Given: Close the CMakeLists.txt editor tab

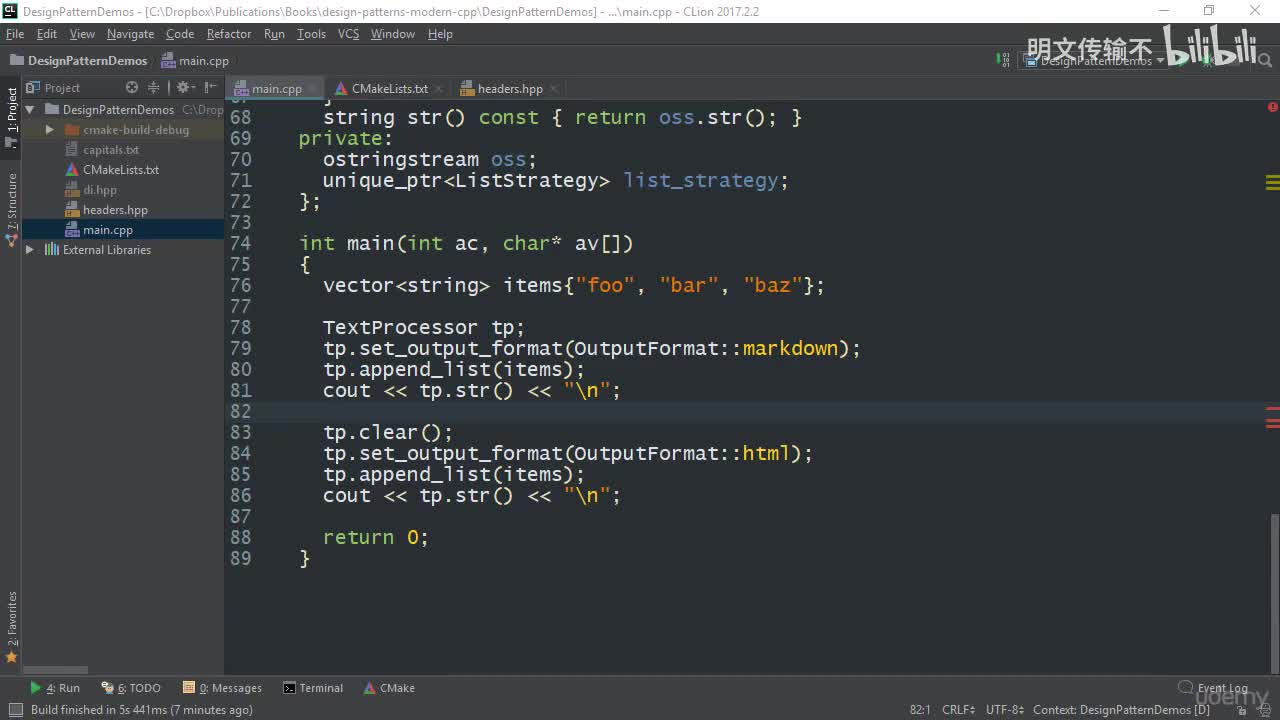Looking at the screenshot, I should (x=438, y=89).
